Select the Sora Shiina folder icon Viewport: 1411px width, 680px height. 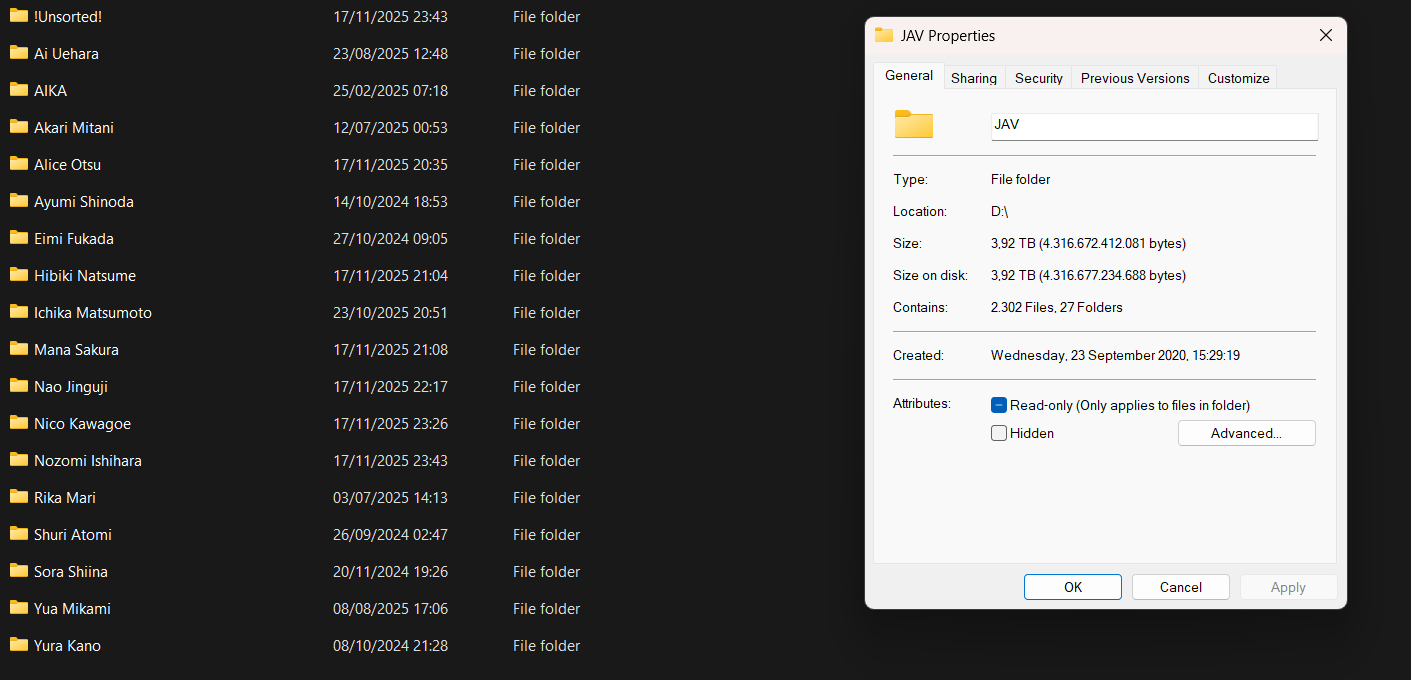(x=19, y=571)
